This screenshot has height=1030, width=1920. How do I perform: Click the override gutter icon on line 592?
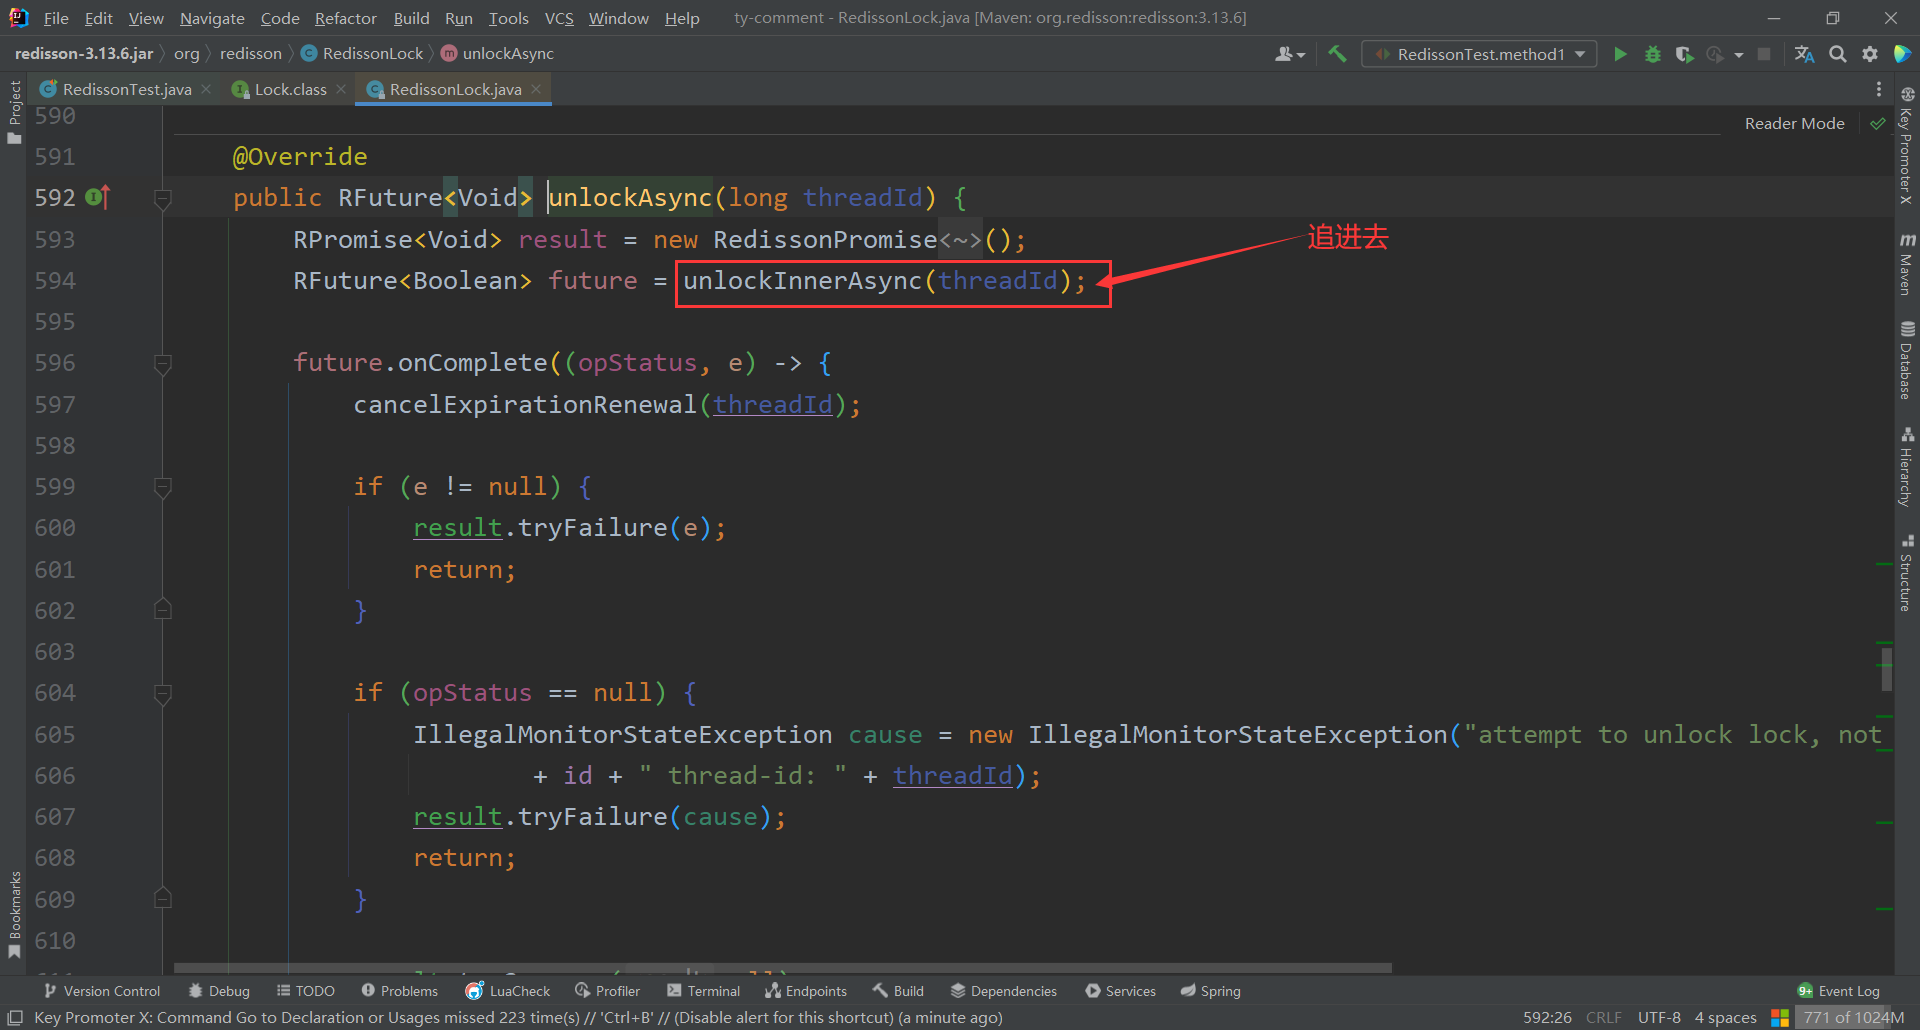97,197
